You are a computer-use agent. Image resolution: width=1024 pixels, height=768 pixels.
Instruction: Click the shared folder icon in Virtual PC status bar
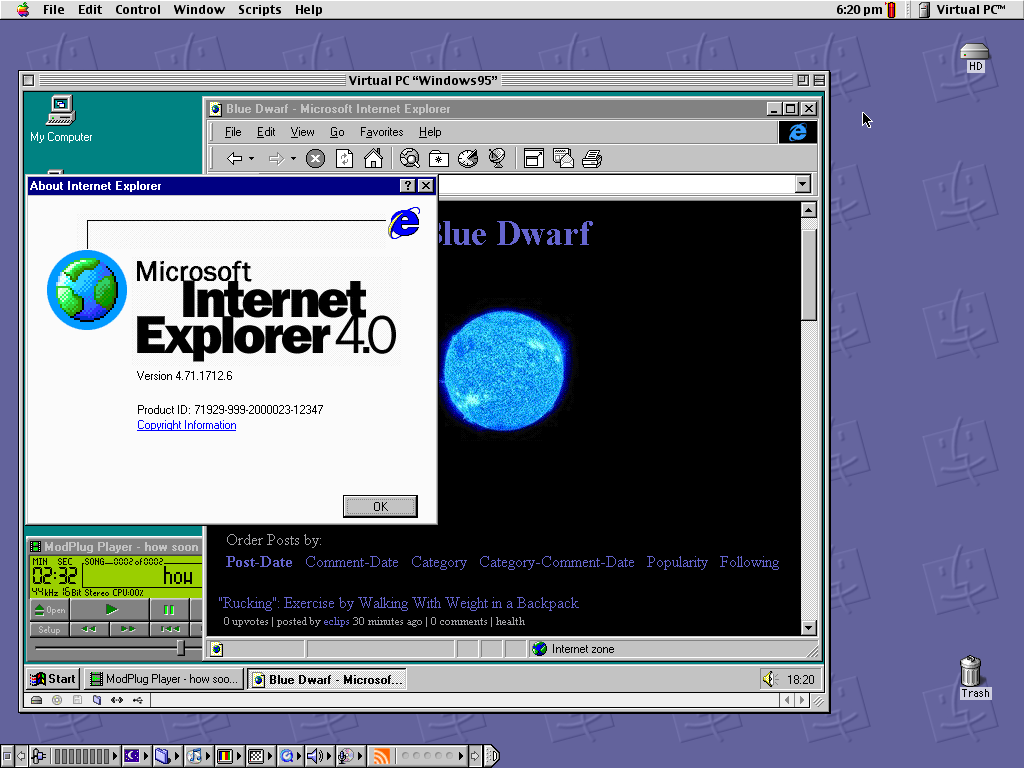97,700
